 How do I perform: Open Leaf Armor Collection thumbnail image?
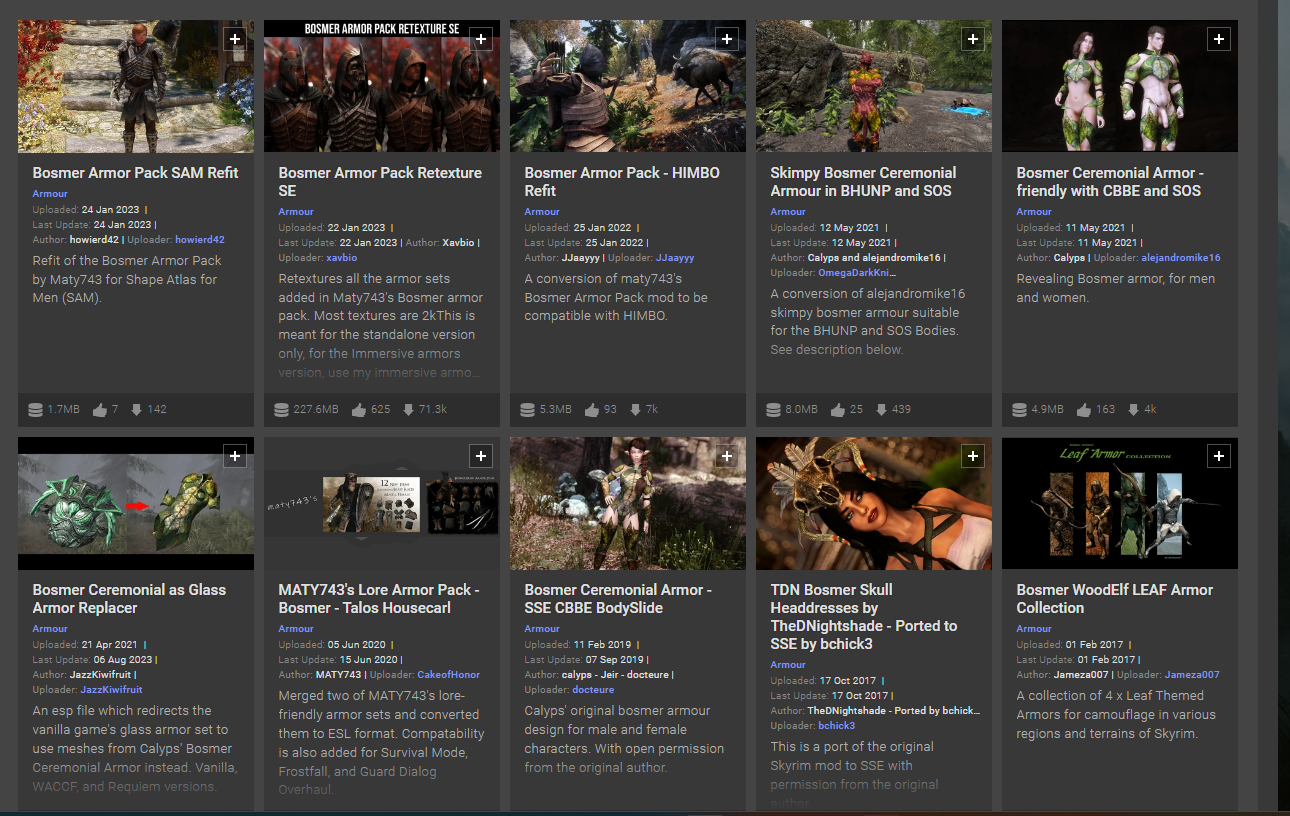pyautogui.click(x=1120, y=503)
